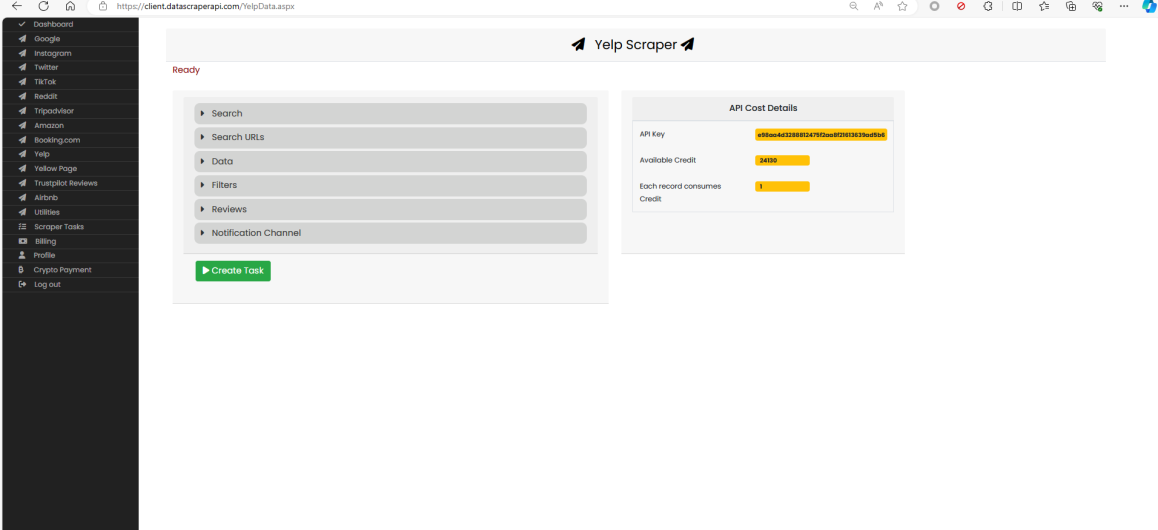The width and height of the screenshot is (1158, 530).
Task: Click the API Cost Details header
Action: coord(763,108)
